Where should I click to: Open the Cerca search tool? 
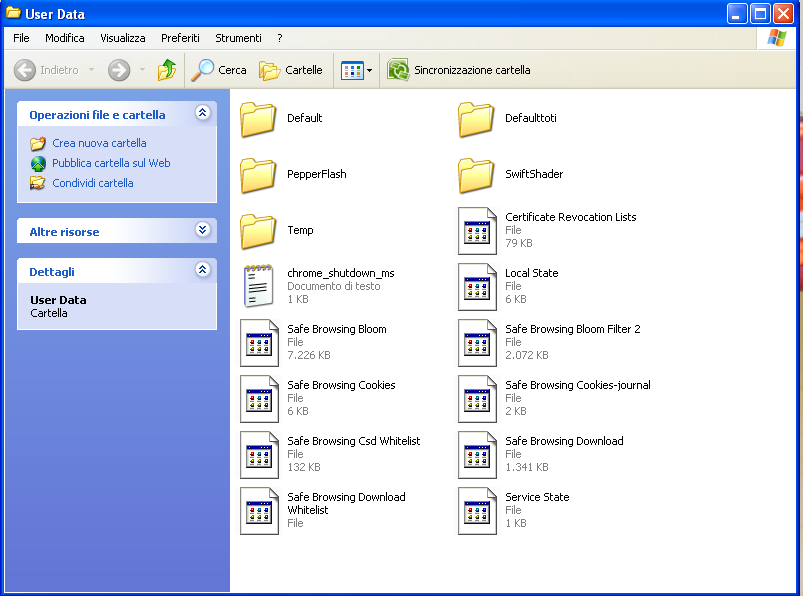[x=219, y=70]
